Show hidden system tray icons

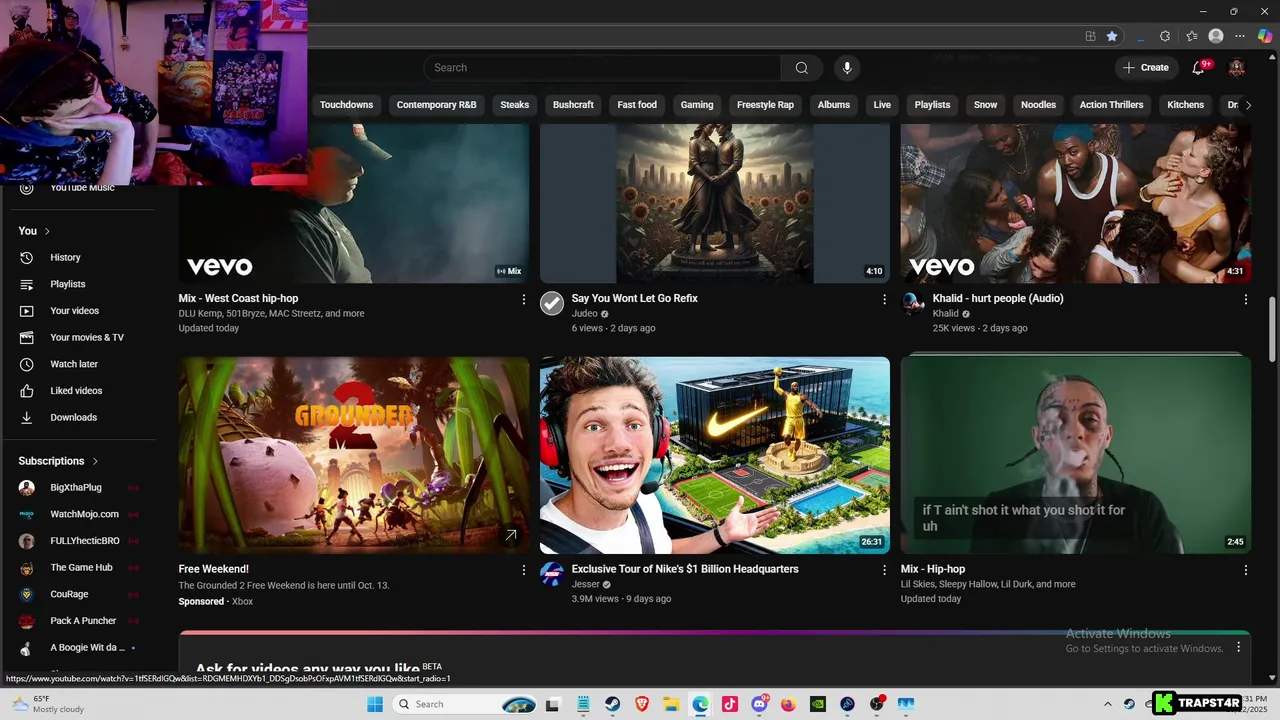pyautogui.click(x=1108, y=704)
